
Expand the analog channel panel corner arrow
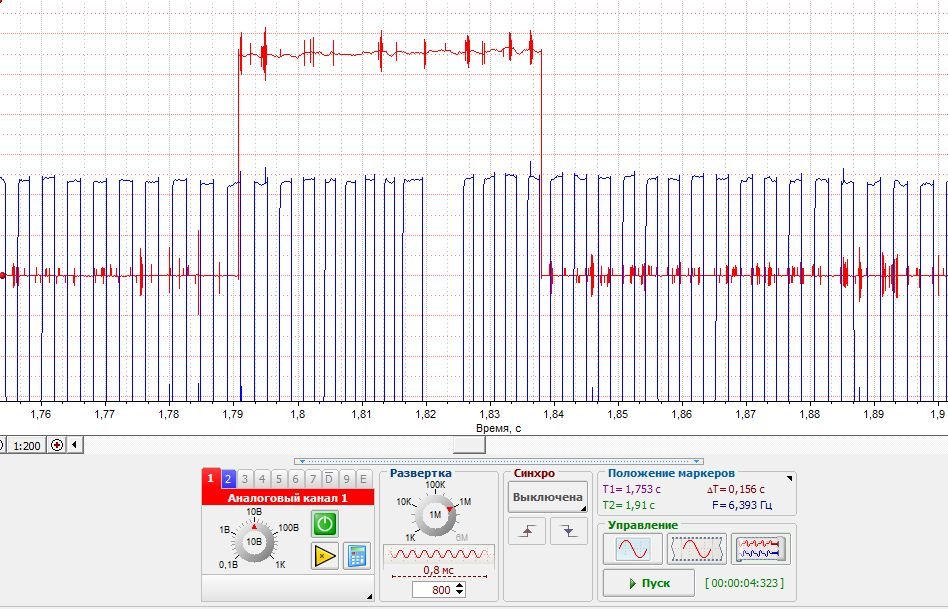tap(368, 596)
